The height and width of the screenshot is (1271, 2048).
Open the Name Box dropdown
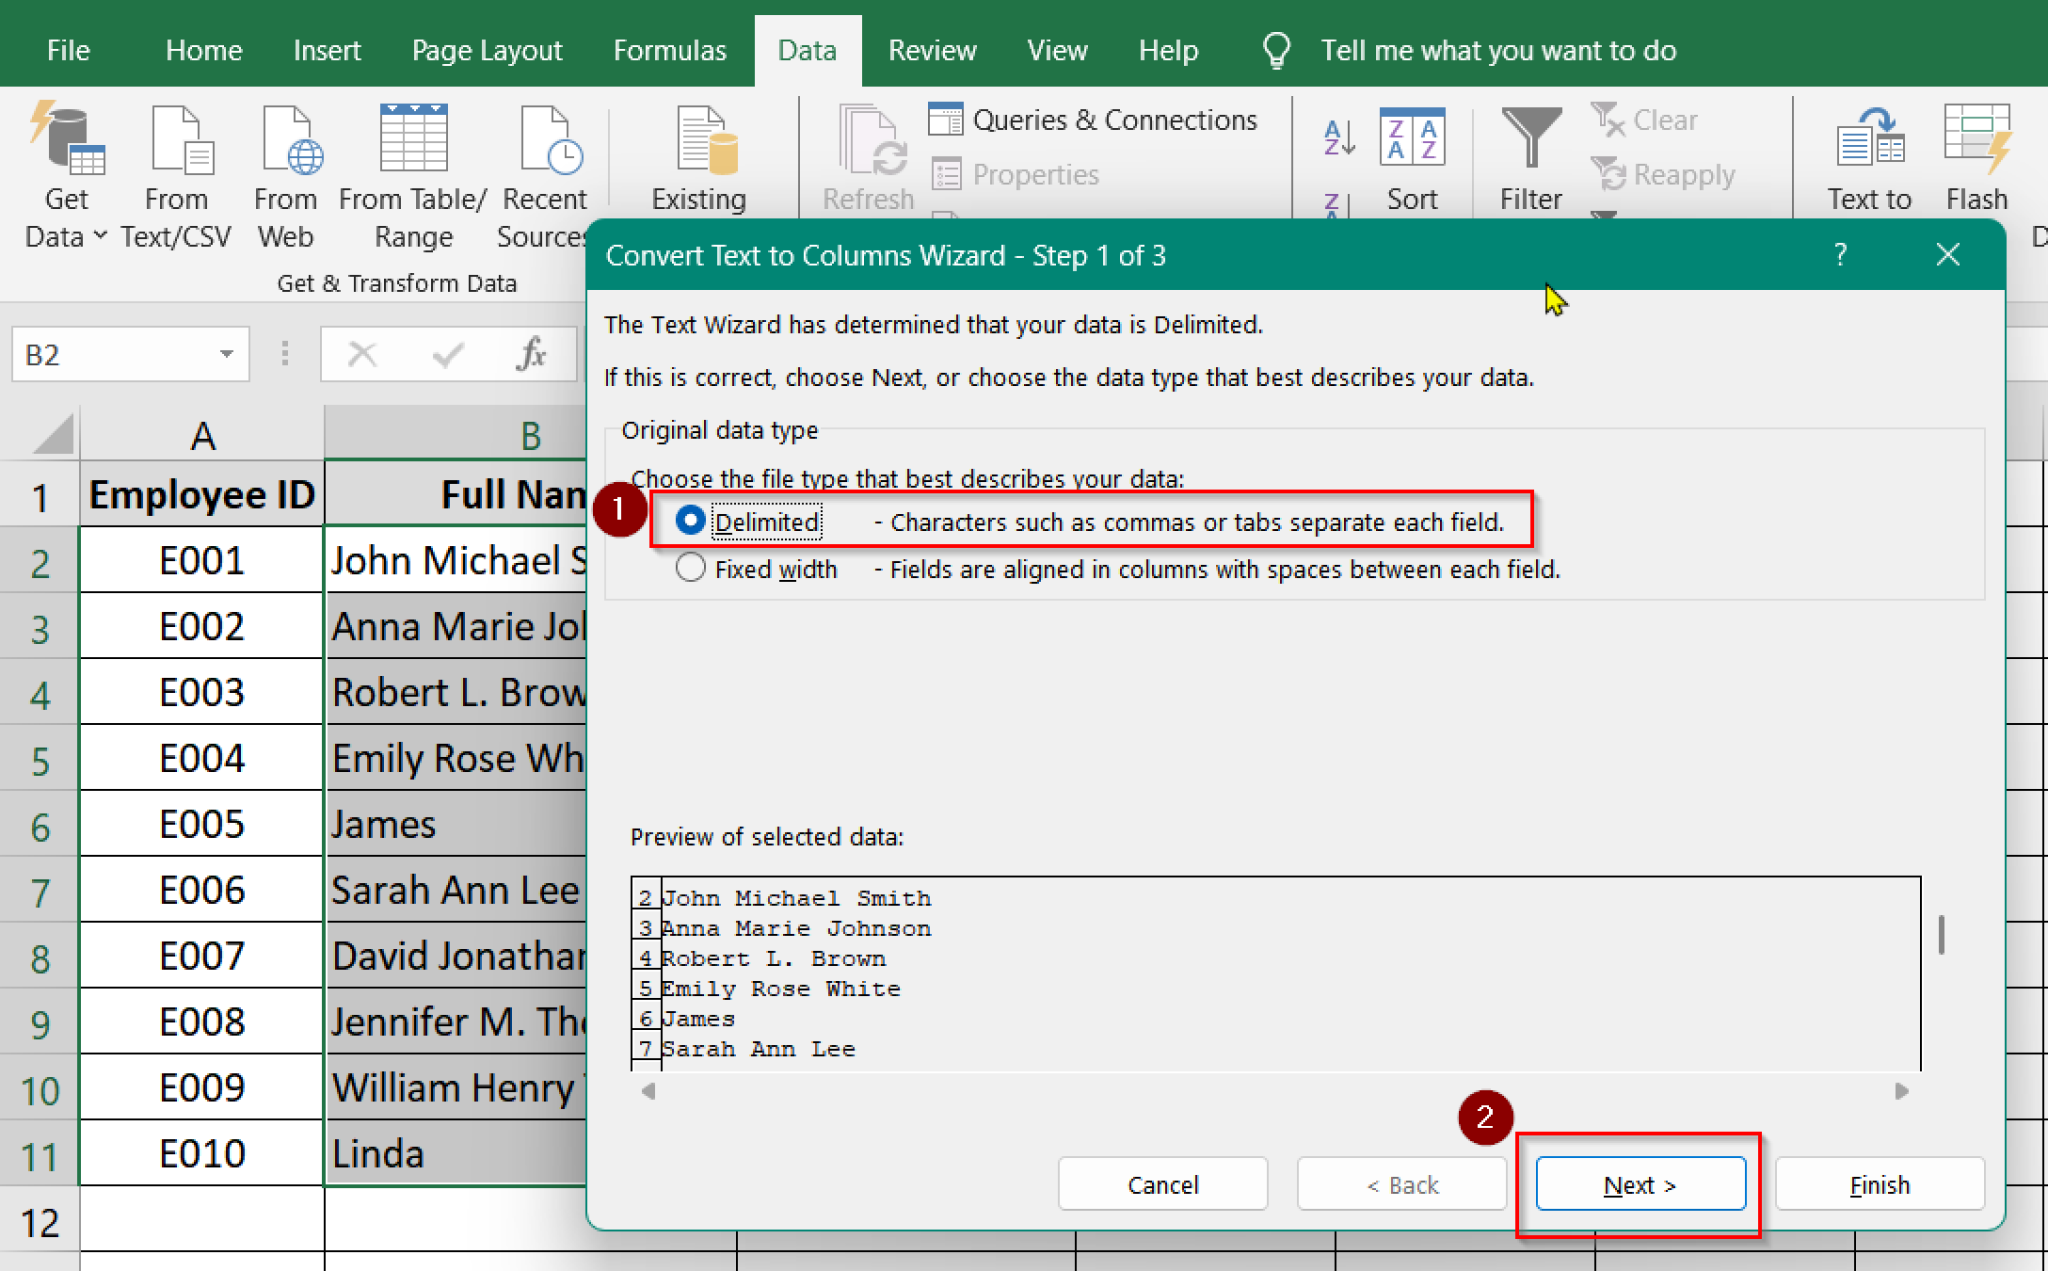226,354
